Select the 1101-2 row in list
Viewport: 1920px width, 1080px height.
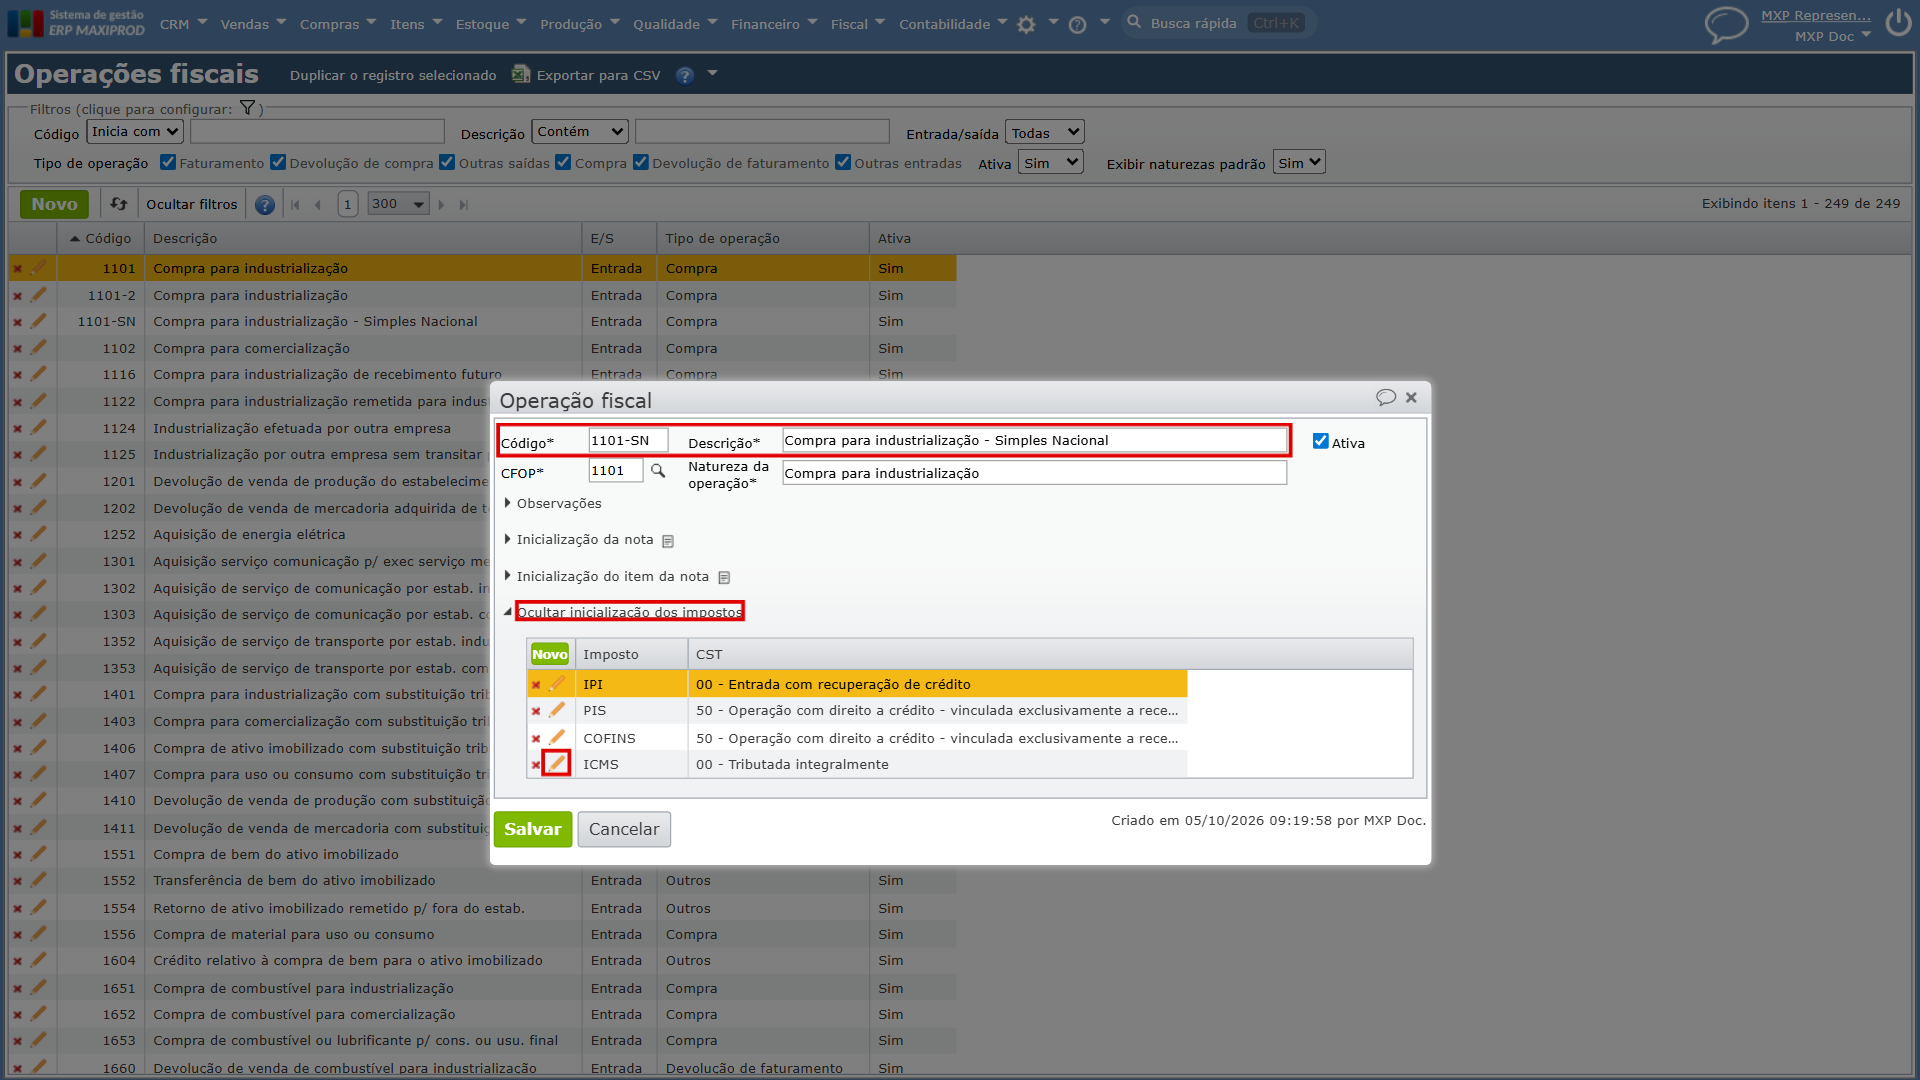point(483,295)
